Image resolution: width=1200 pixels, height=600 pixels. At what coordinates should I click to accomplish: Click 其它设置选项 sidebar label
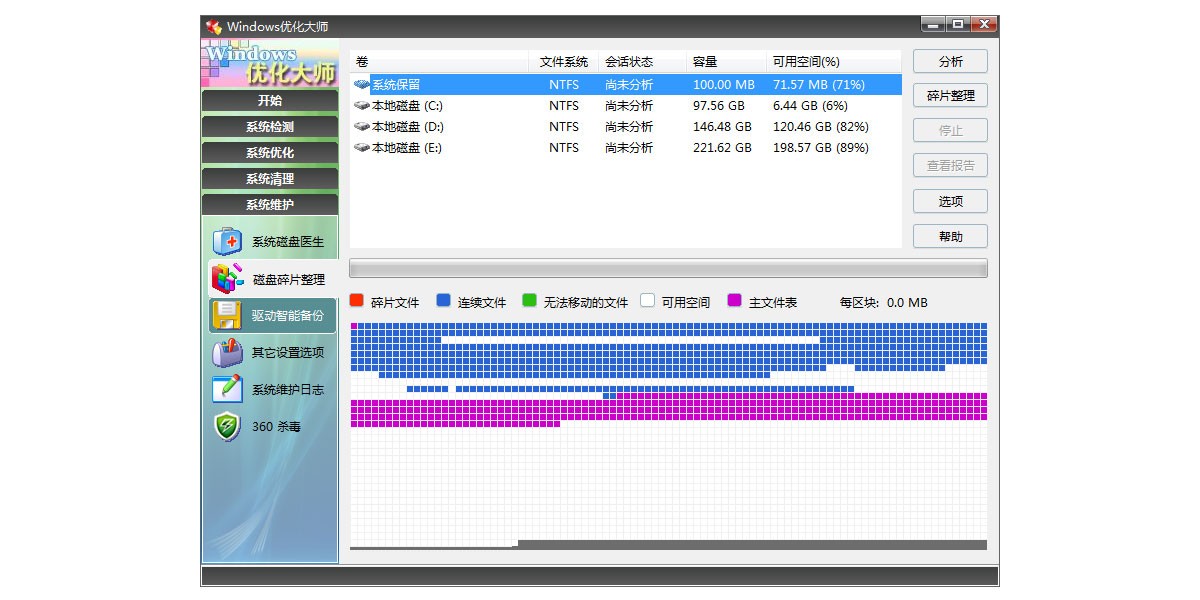point(288,353)
